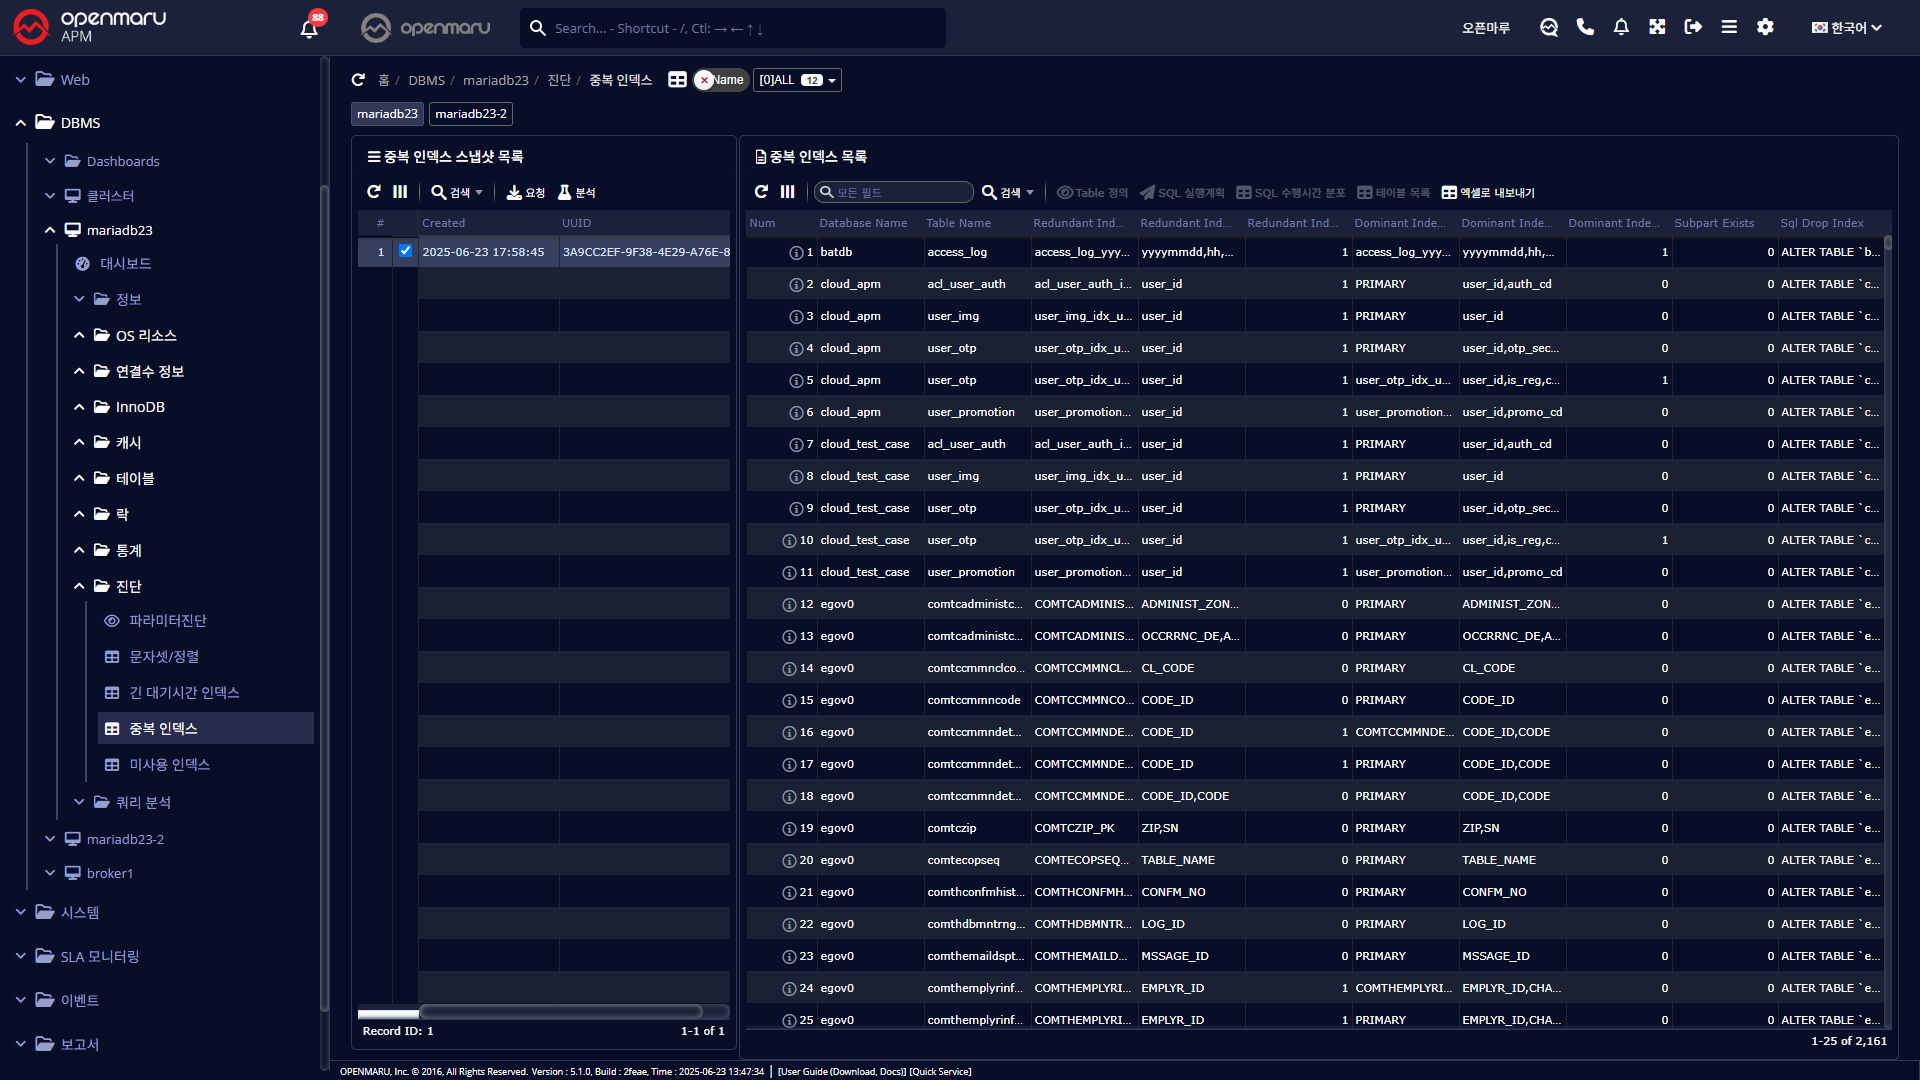Screen dimensions: 1920x1080
Task: Focus the 모든 필드 filter input
Action: pos(894,192)
